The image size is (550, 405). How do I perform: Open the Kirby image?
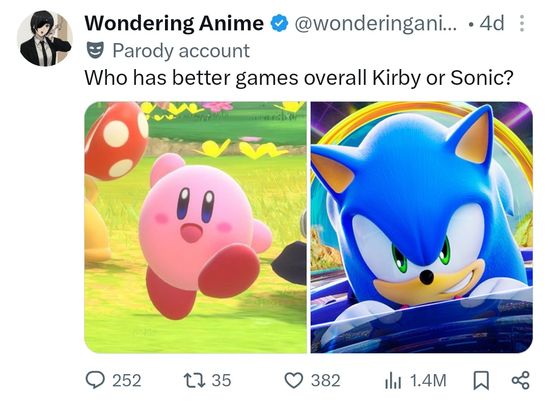coord(196,227)
